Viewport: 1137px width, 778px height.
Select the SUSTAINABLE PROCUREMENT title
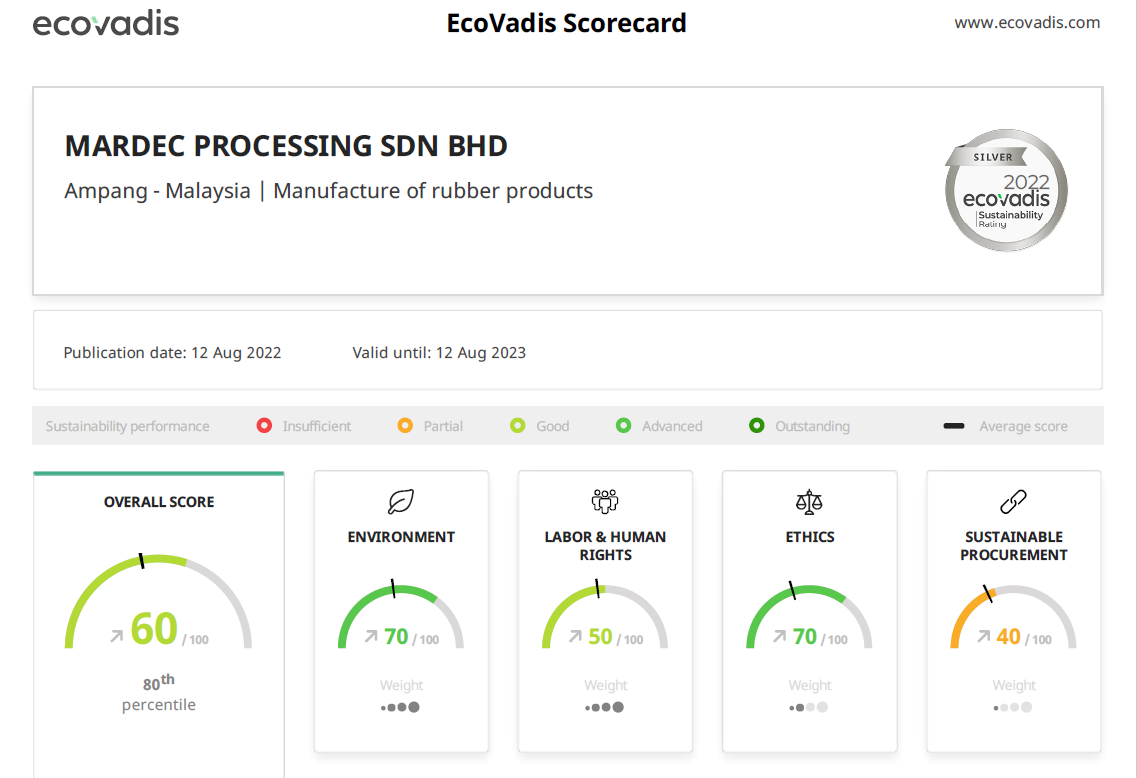[x=1014, y=545]
